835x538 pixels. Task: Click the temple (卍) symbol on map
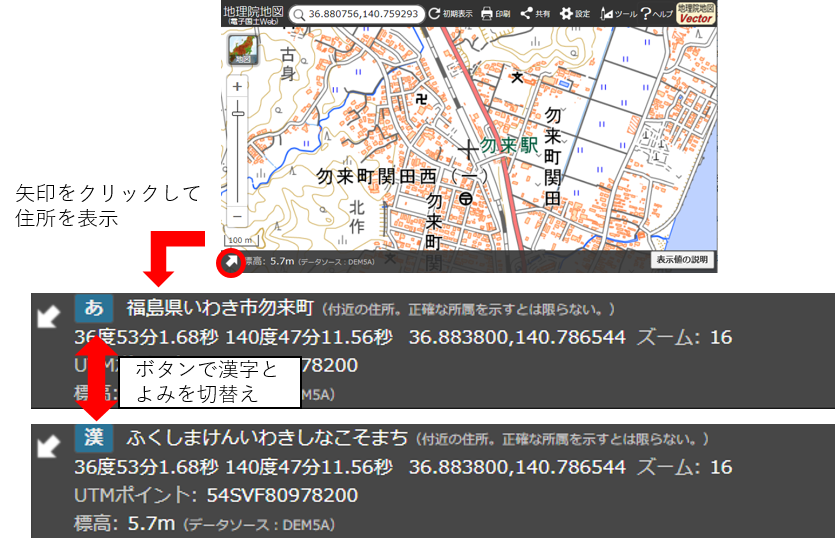[x=422, y=99]
